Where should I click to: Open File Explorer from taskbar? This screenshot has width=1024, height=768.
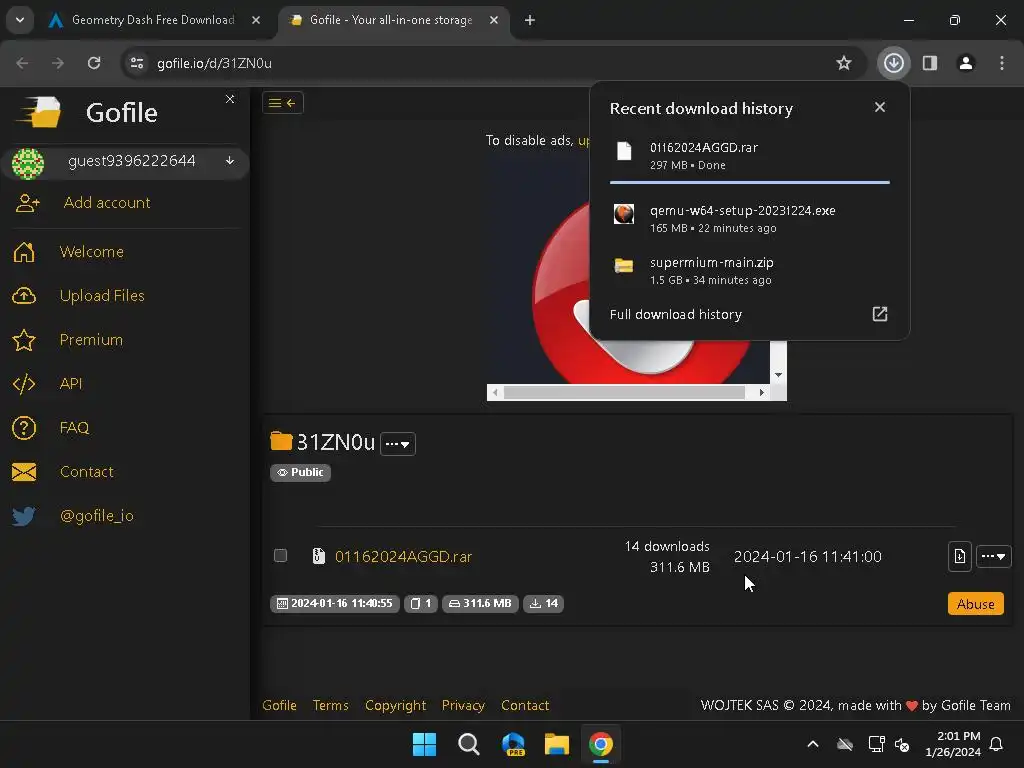click(556, 744)
